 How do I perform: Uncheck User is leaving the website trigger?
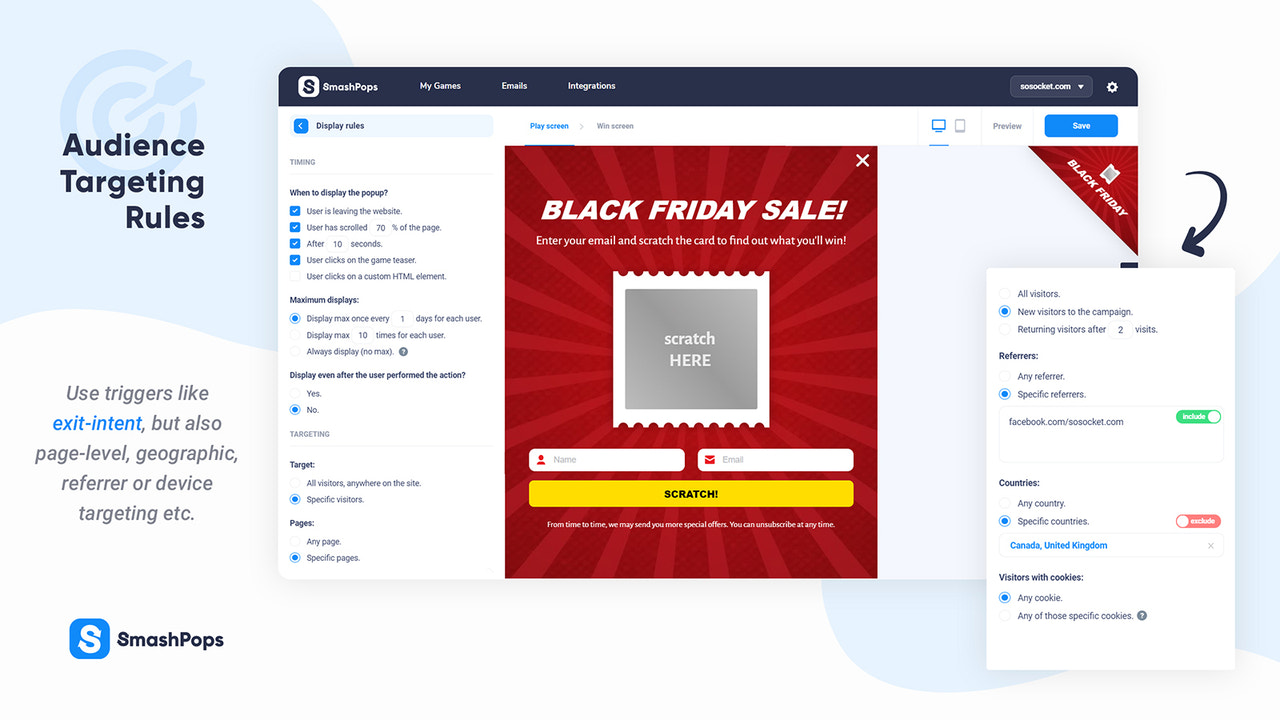[x=295, y=211]
